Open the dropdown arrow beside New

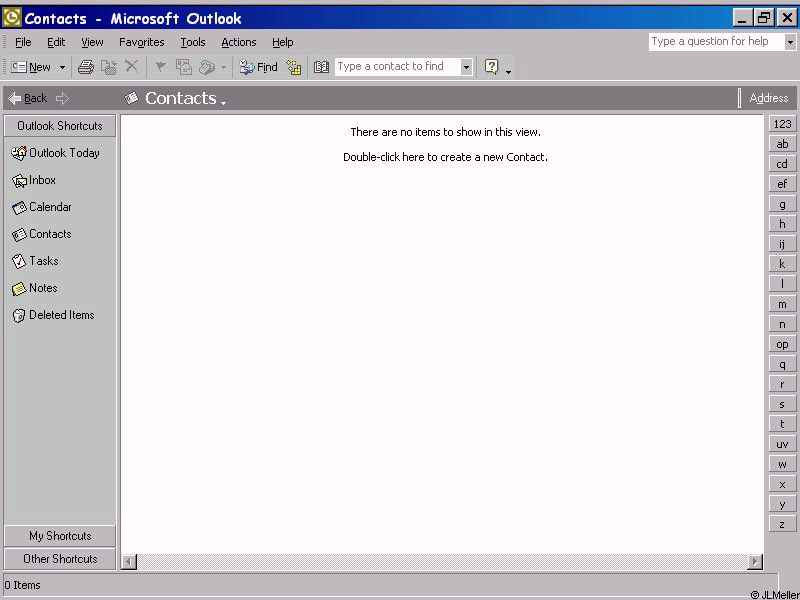[62, 67]
